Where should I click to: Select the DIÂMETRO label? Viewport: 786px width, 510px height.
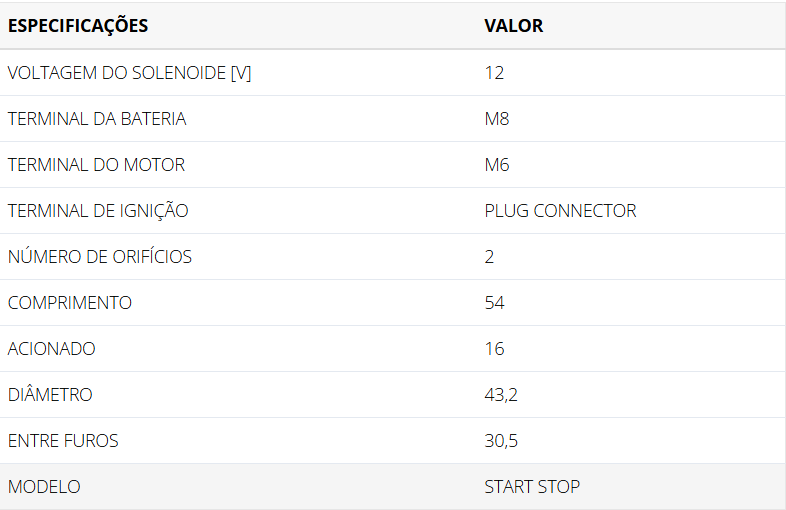(x=50, y=395)
